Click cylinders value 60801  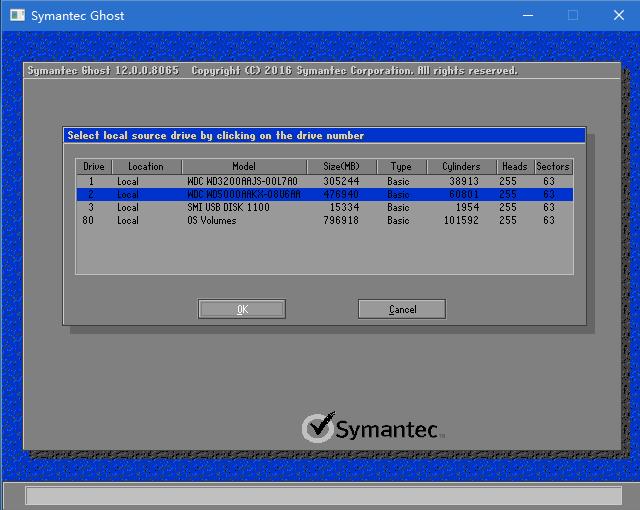[x=464, y=194]
